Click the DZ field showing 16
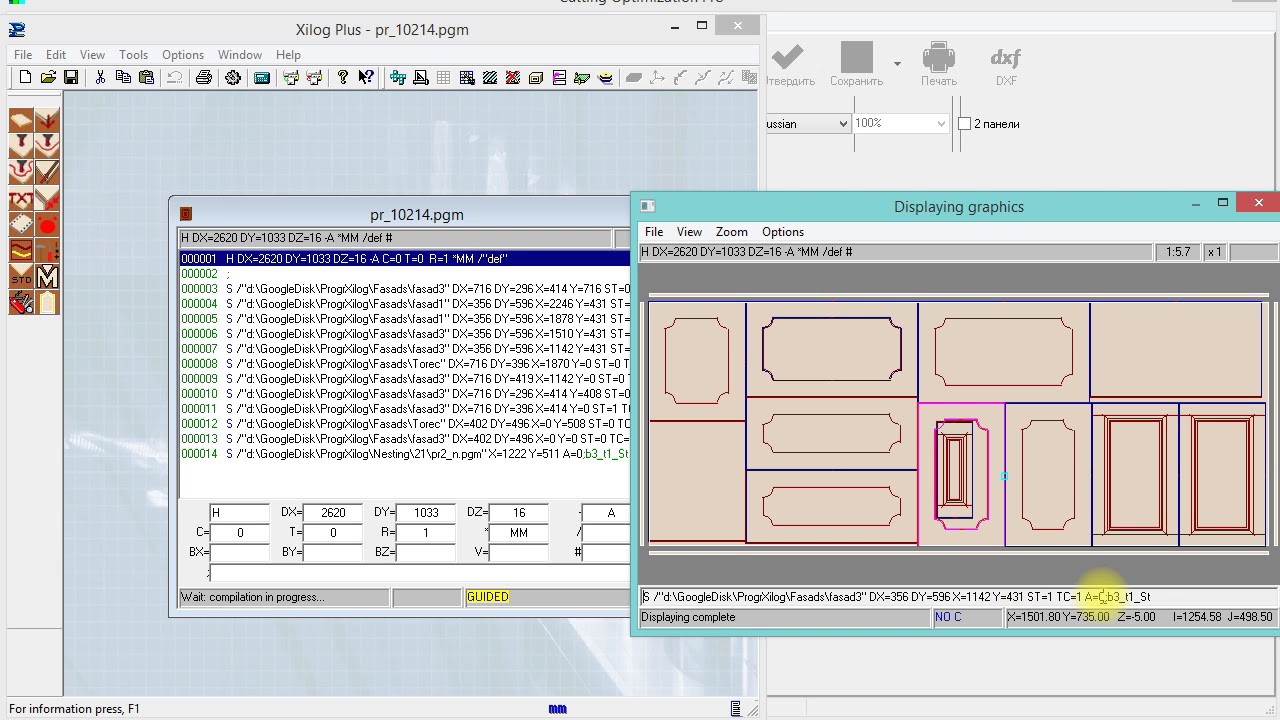 click(x=519, y=513)
